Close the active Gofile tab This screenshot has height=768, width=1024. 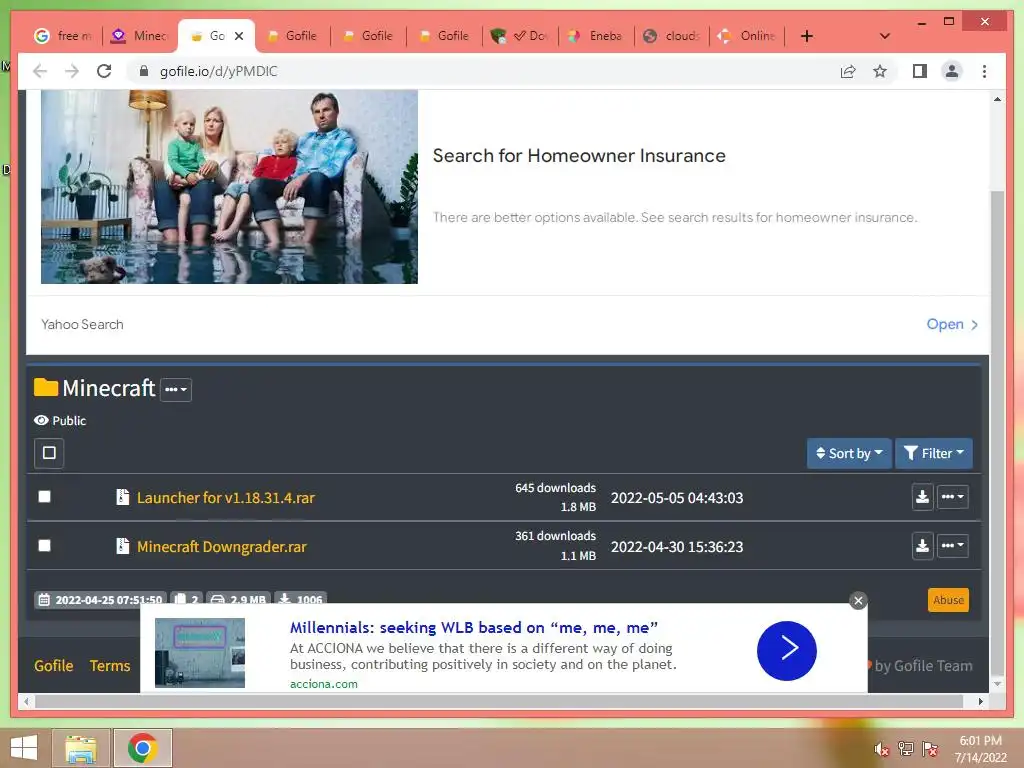pos(239,36)
